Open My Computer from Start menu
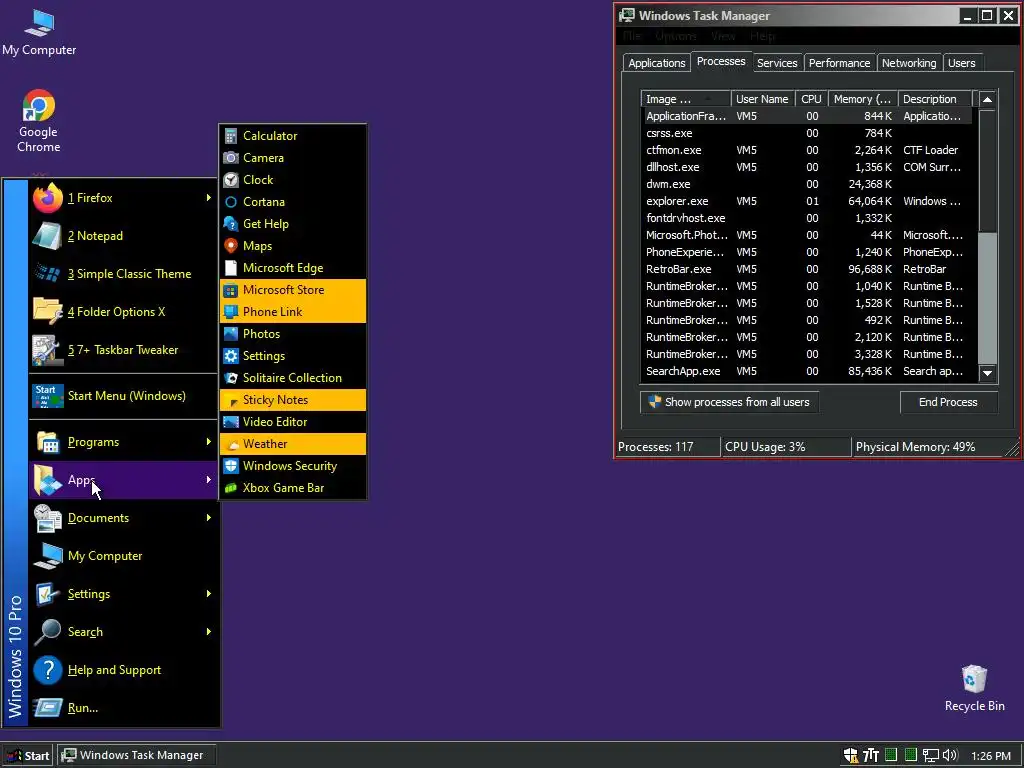This screenshot has height=768, width=1024. [123, 556]
